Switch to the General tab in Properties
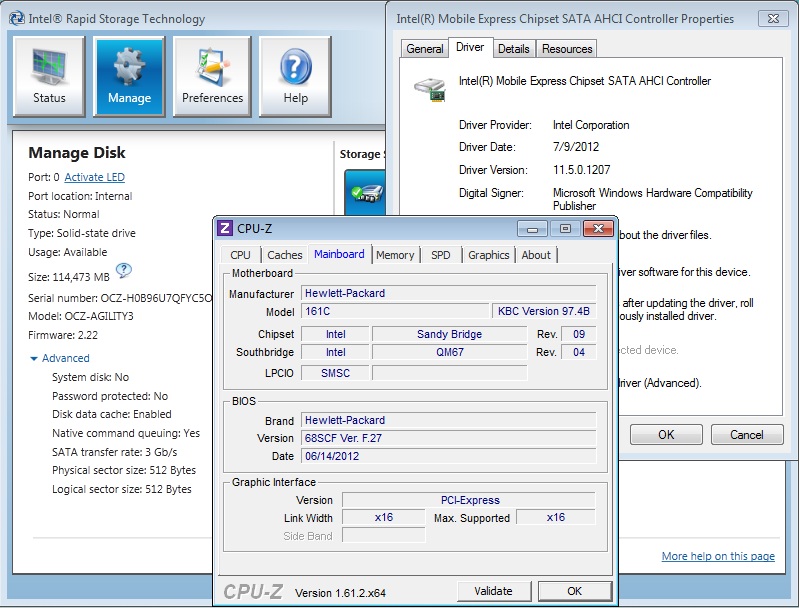This screenshot has width=799, height=608. pyautogui.click(x=424, y=48)
